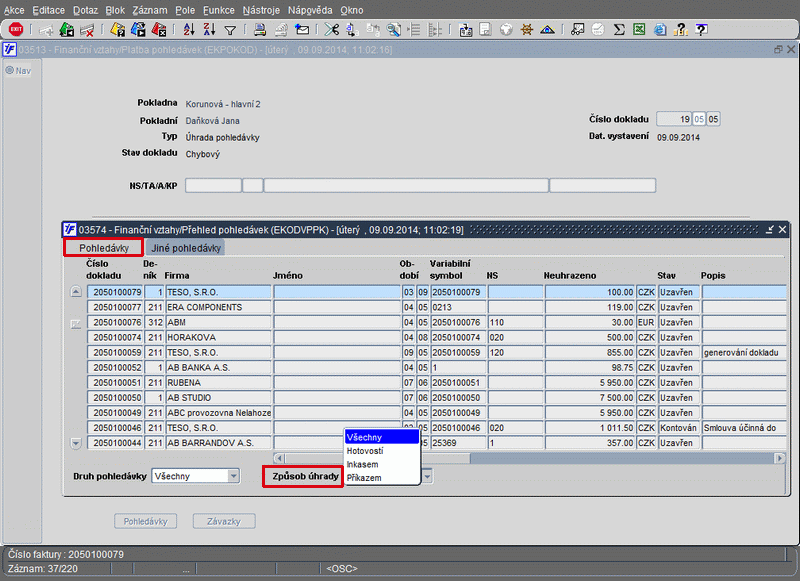Click the scissors cut icon

(x=332, y=30)
